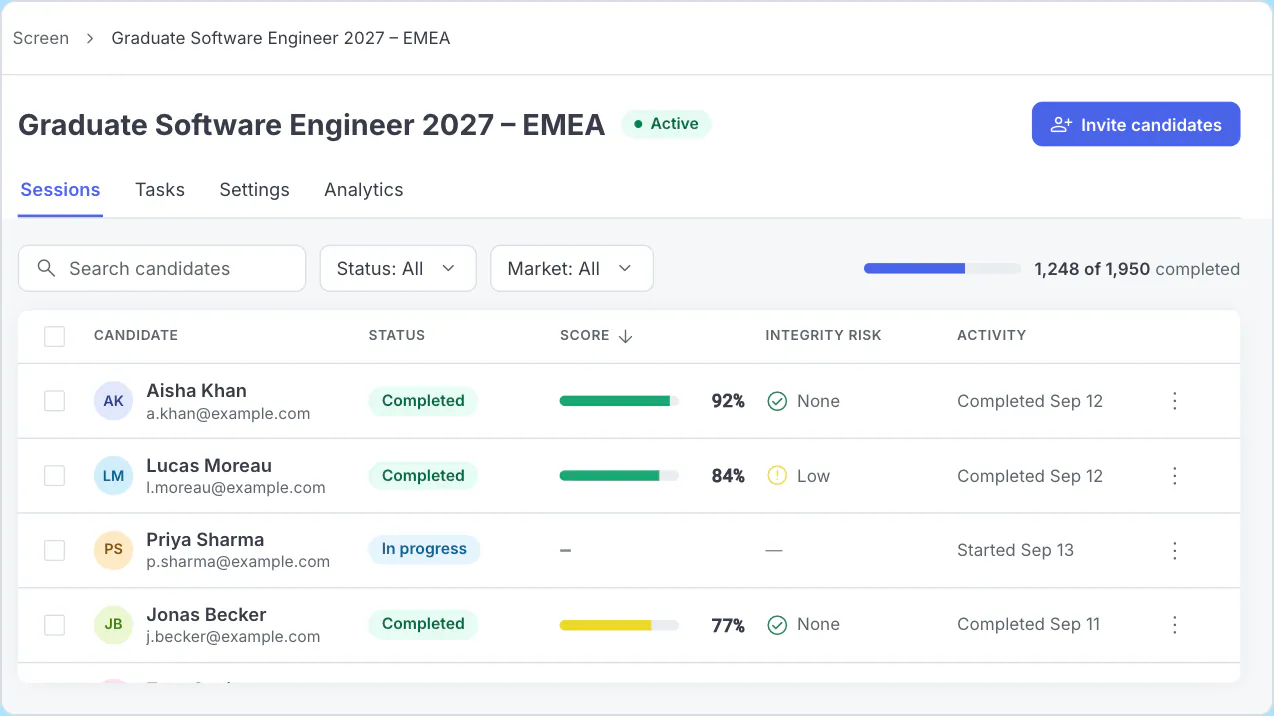This screenshot has width=1274, height=716.
Task: Click the Candidate column header
Action: pos(136,336)
